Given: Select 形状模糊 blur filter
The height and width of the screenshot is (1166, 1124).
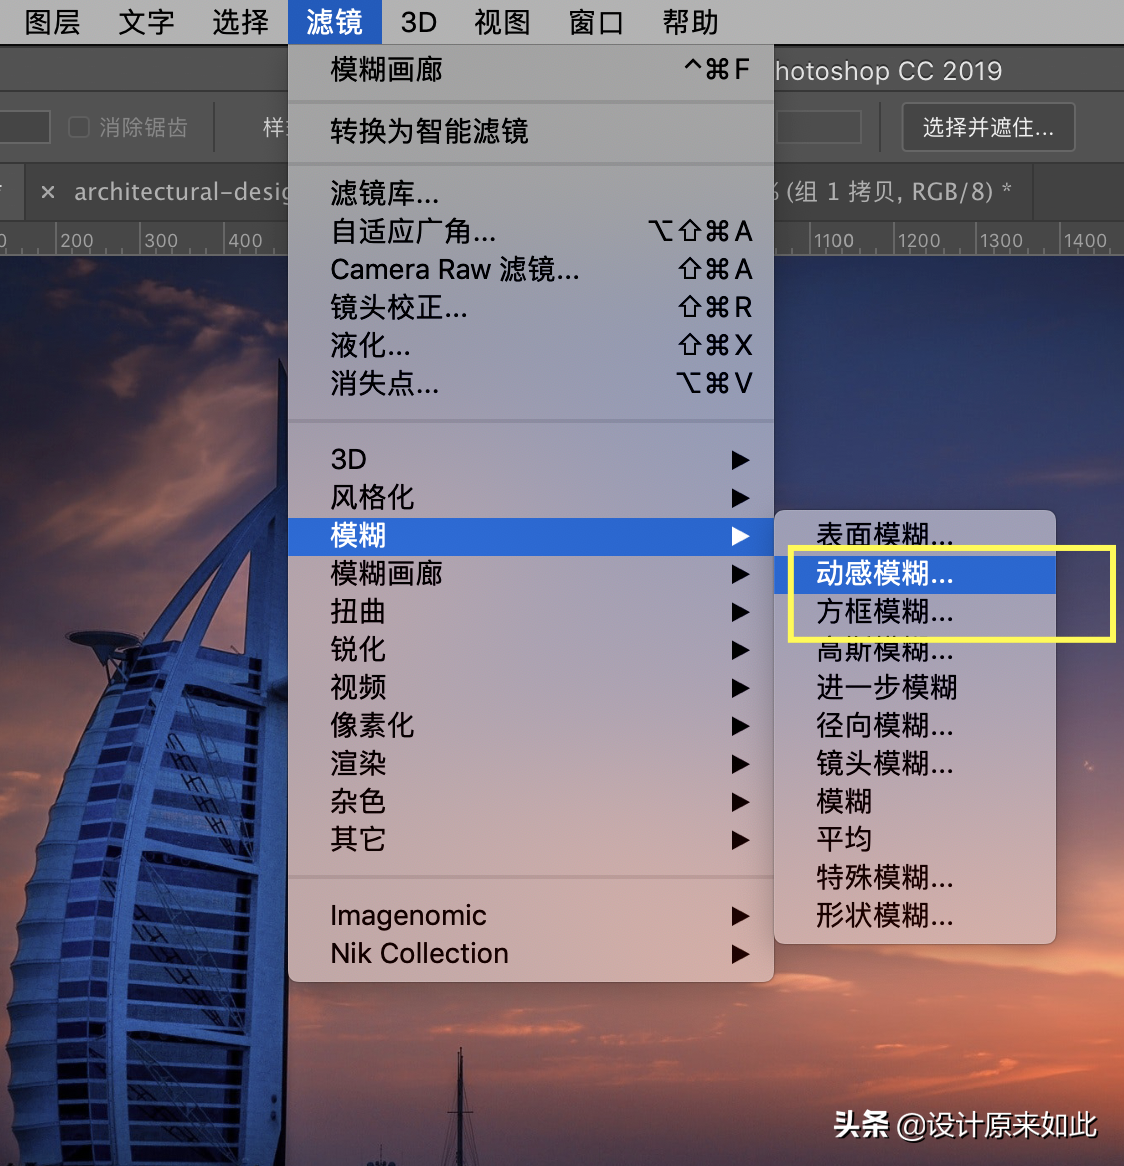Looking at the screenshot, I should [x=915, y=915].
